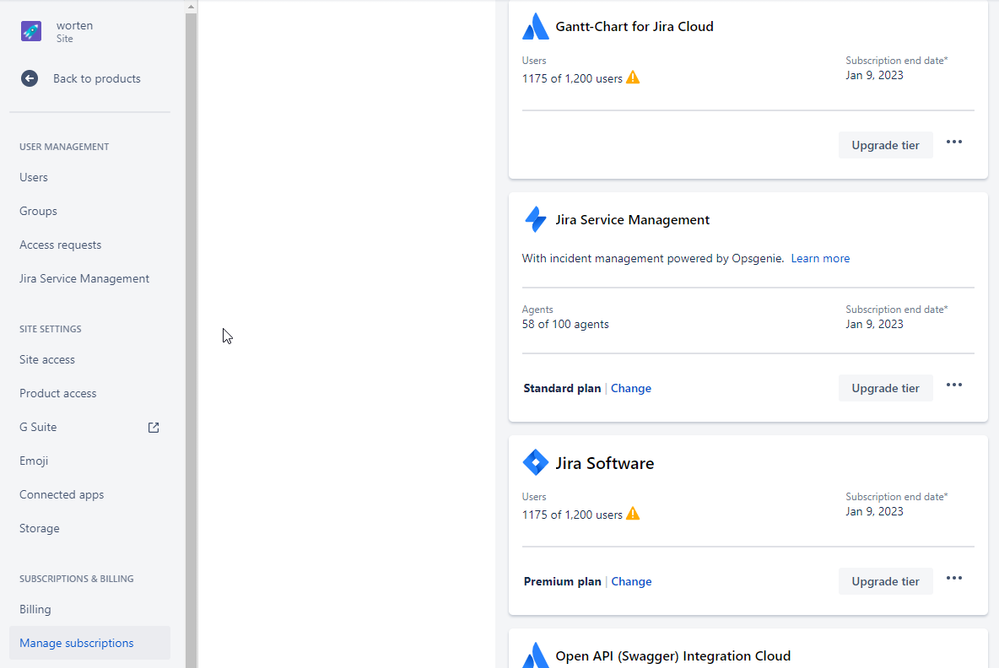Click '1175 of 1,200 users' in Jira Software card
Viewport: 999px width, 668px height.
[572, 514]
